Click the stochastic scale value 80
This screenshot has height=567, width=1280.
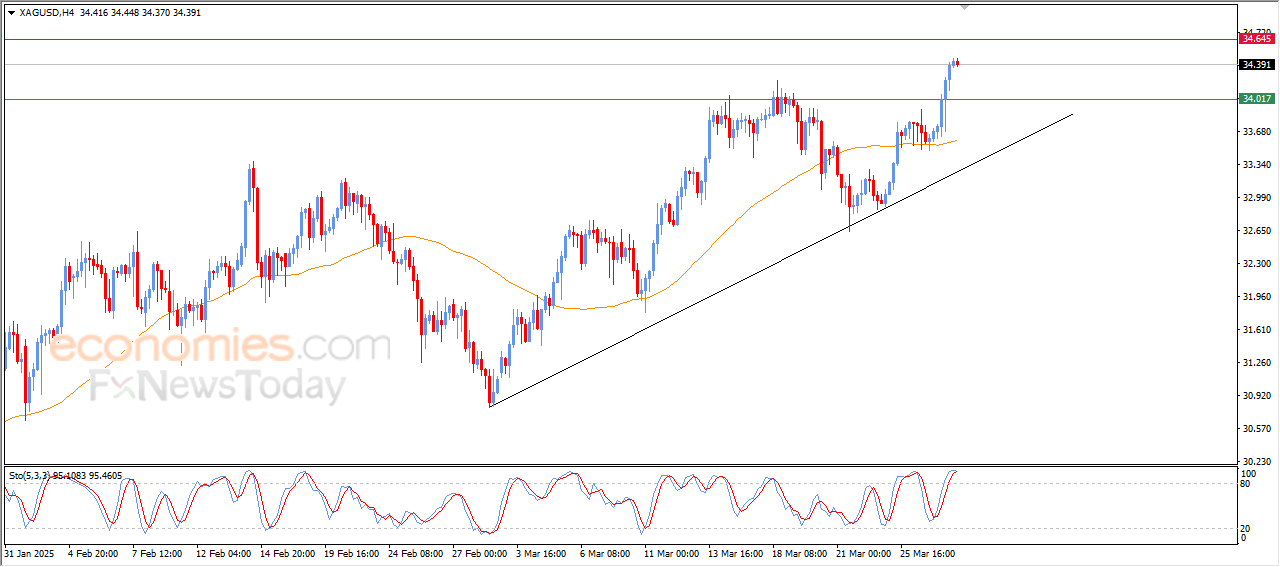point(1246,484)
